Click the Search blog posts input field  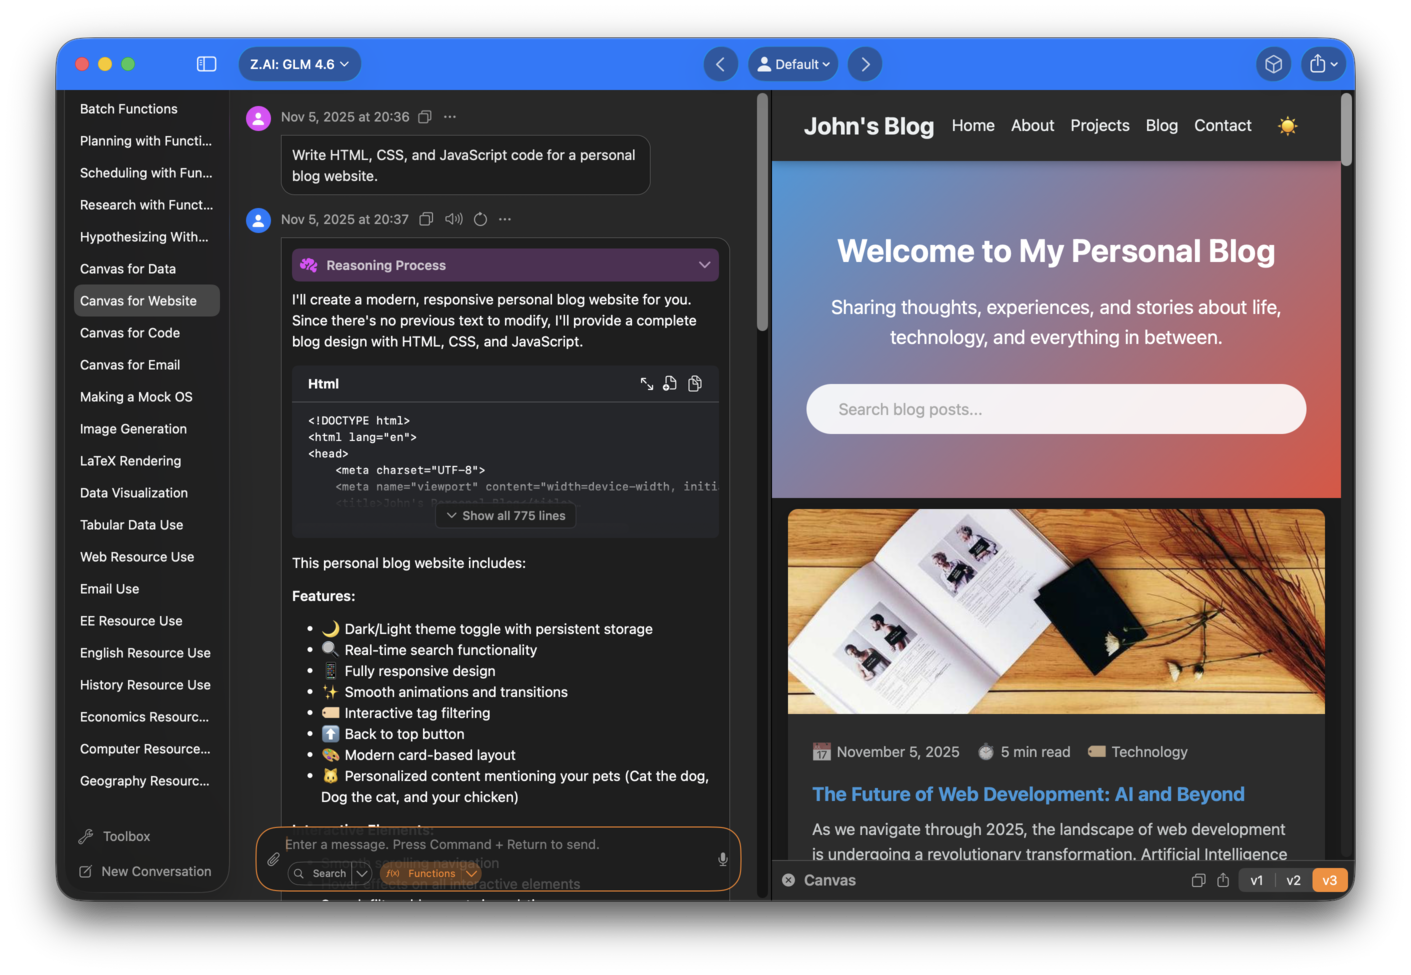pos(1056,409)
